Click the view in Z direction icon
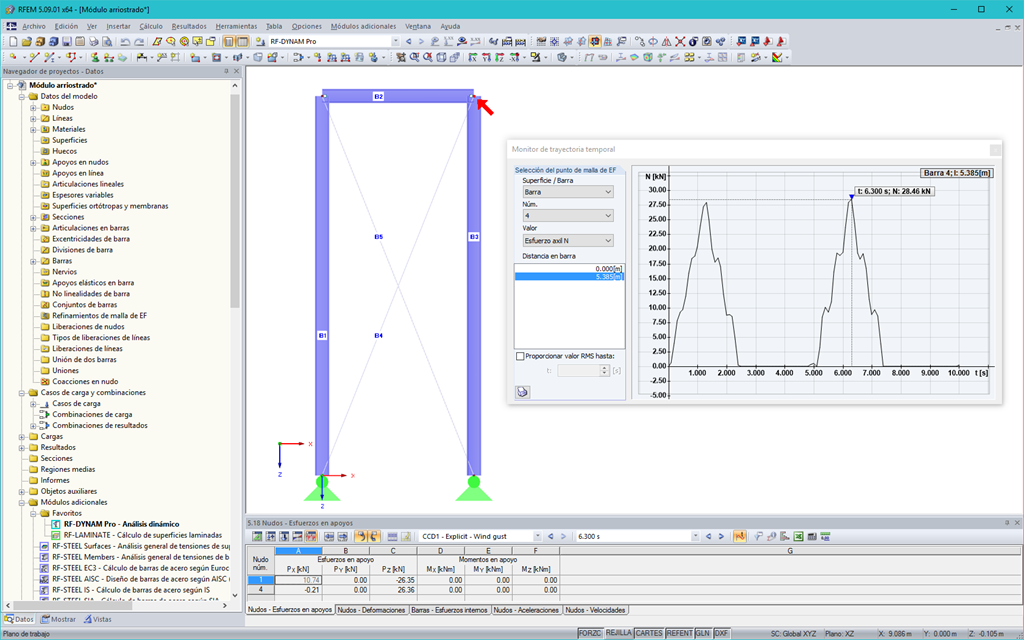Viewport: 1024px width, 640px height. (x=500, y=57)
